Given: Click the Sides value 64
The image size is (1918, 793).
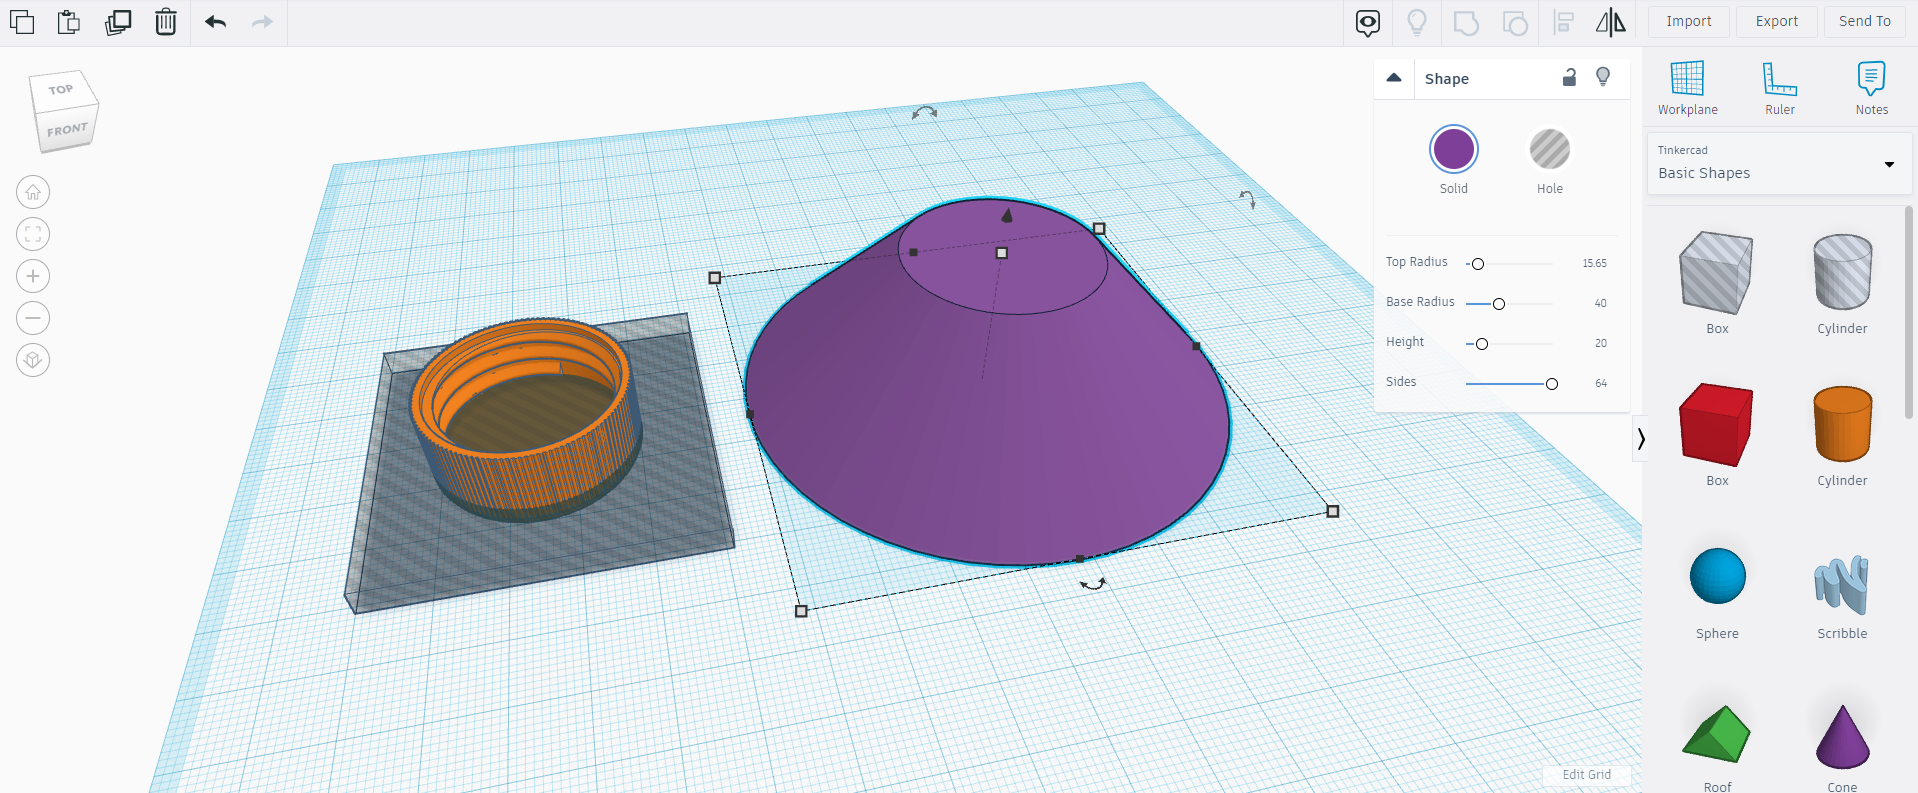Looking at the screenshot, I should [1601, 384].
